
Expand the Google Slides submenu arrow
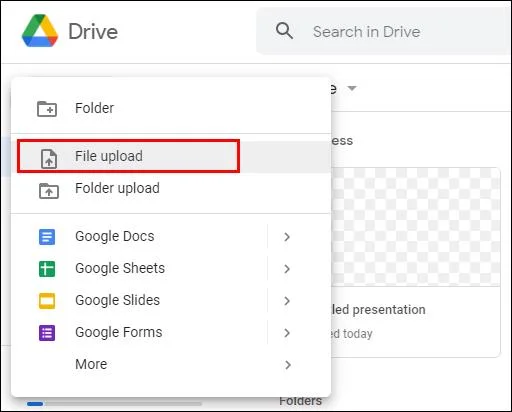(x=287, y=301)
